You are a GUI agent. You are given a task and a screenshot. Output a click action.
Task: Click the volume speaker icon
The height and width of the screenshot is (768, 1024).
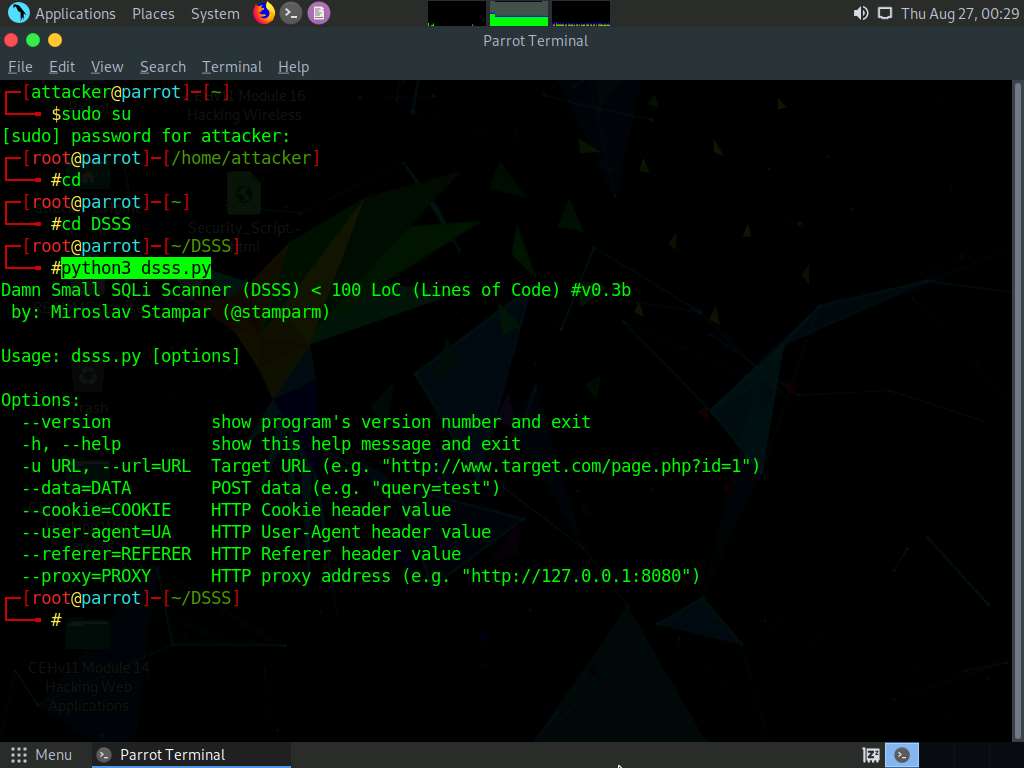click(860, 14)
